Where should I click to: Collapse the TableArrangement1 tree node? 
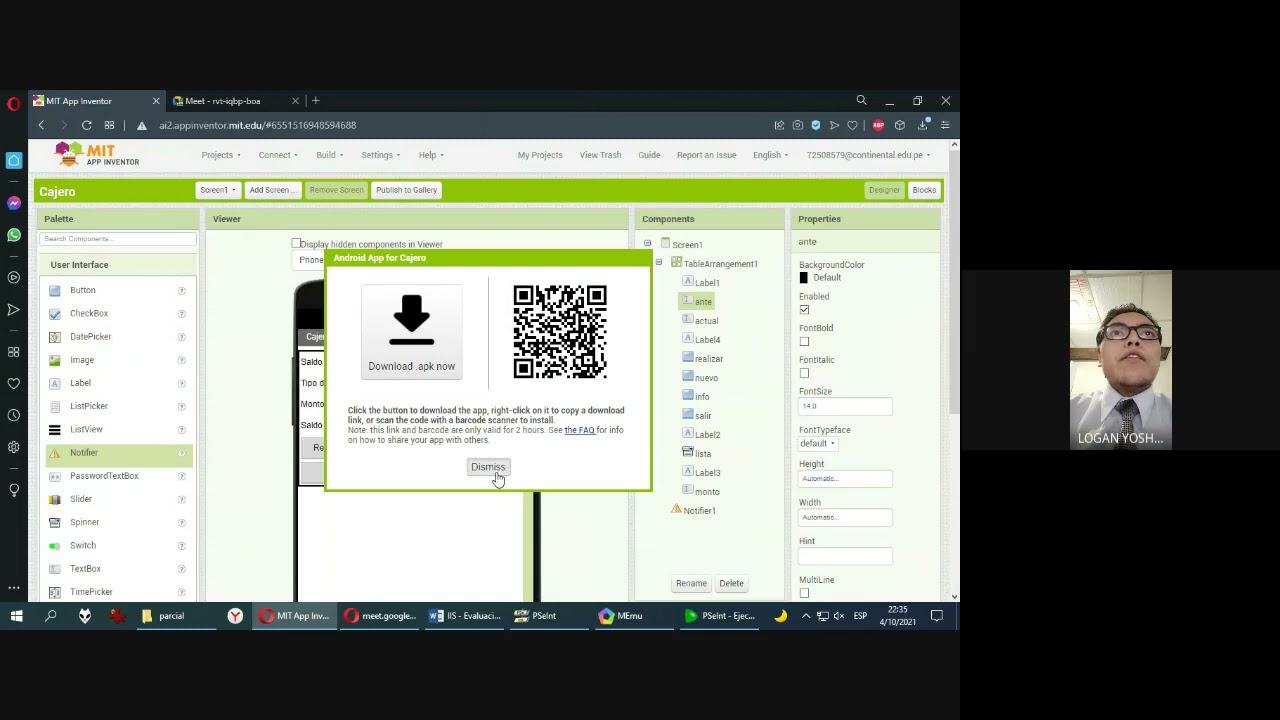658,263
